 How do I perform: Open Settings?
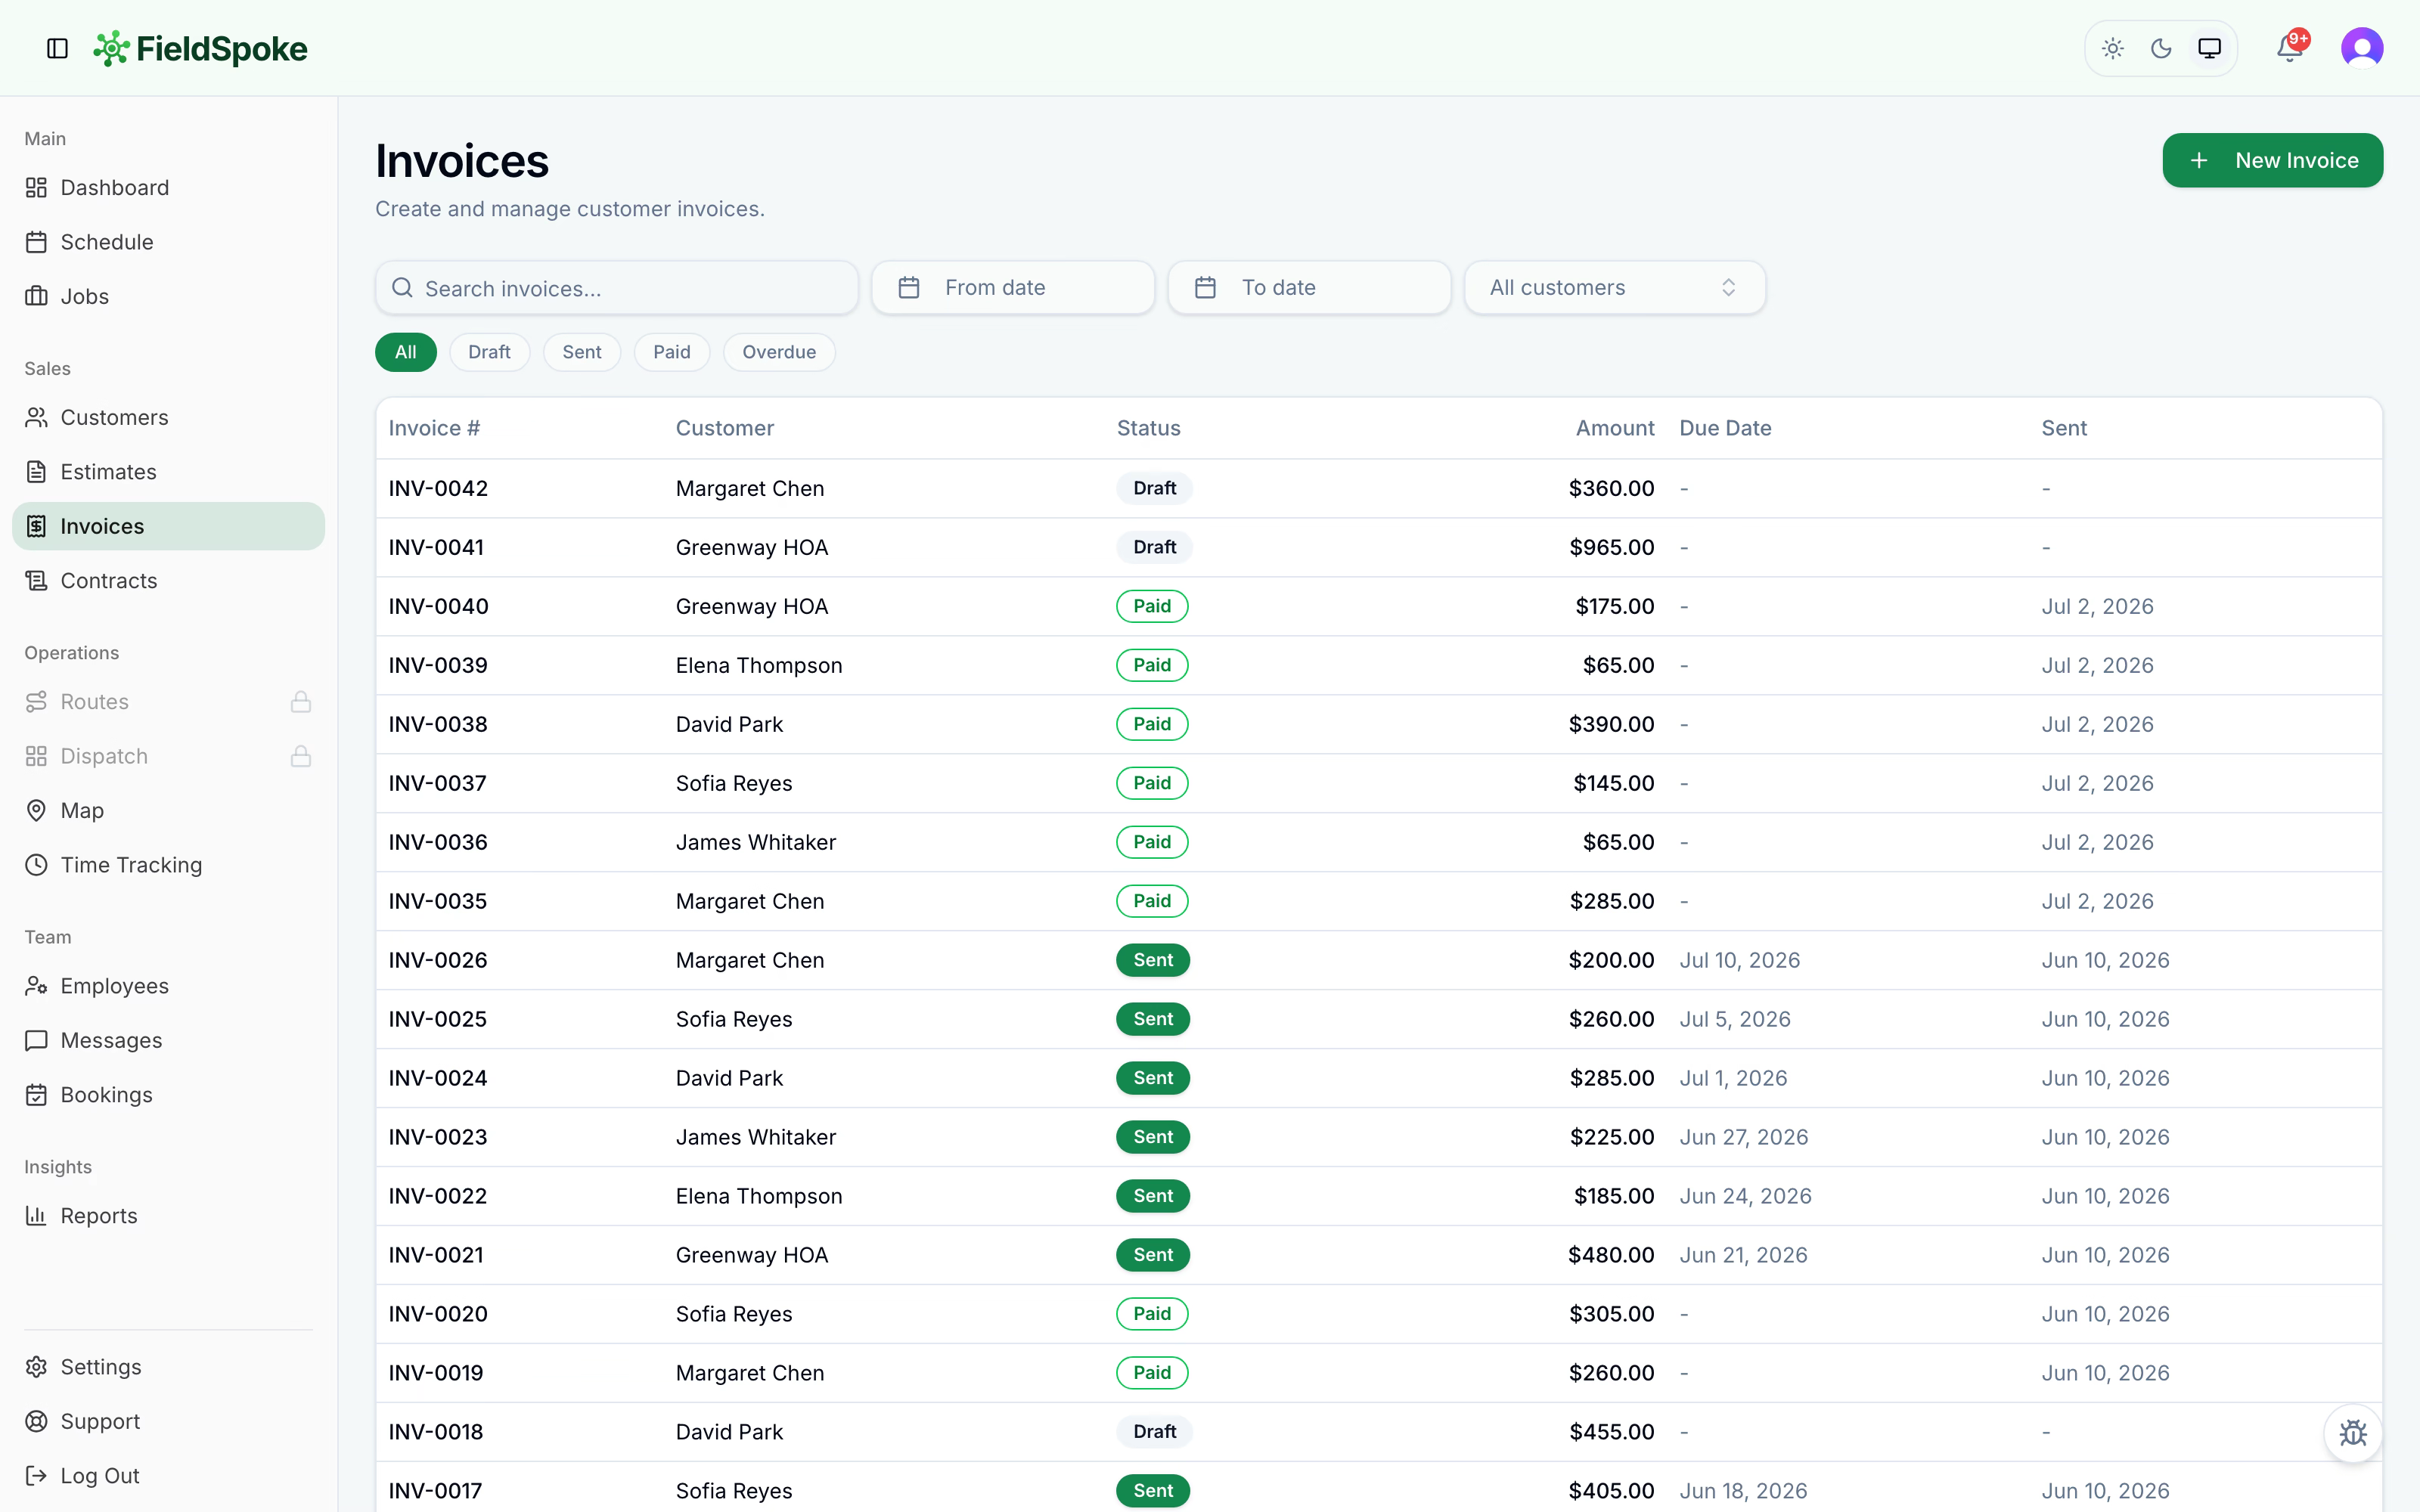coord(168,1367)
